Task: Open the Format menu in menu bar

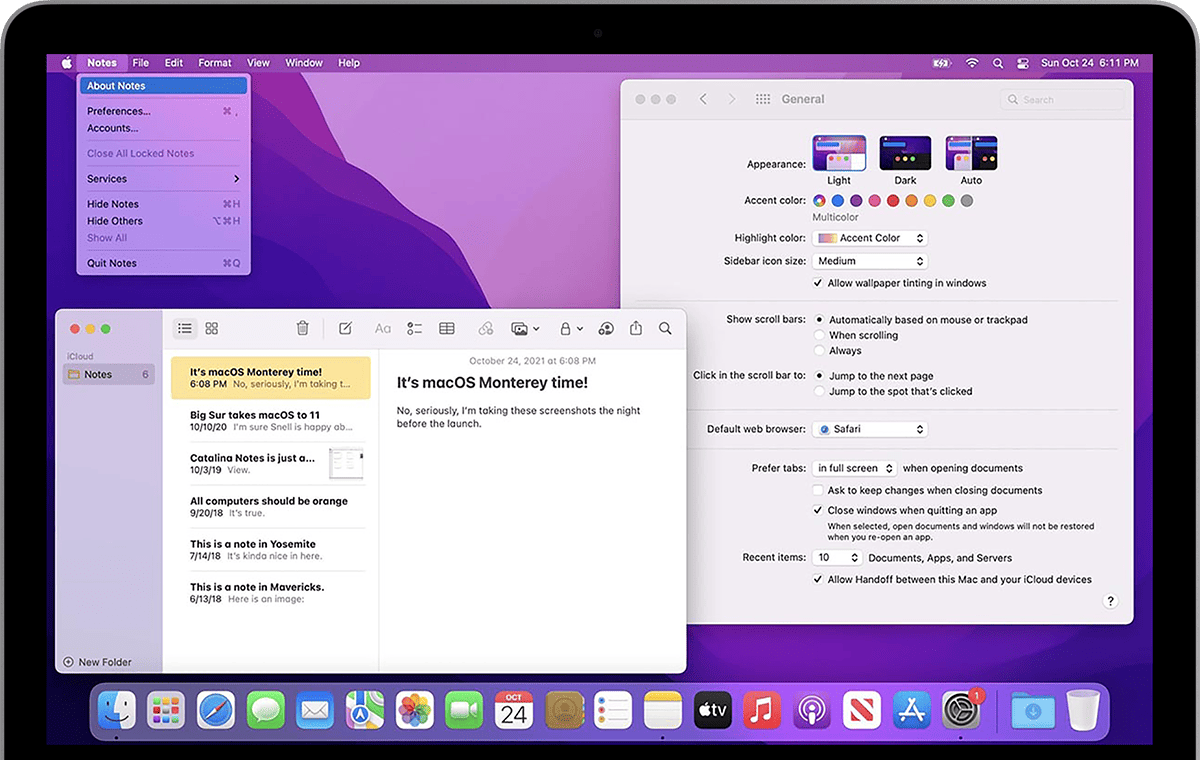Action: (x=215, y=63)
